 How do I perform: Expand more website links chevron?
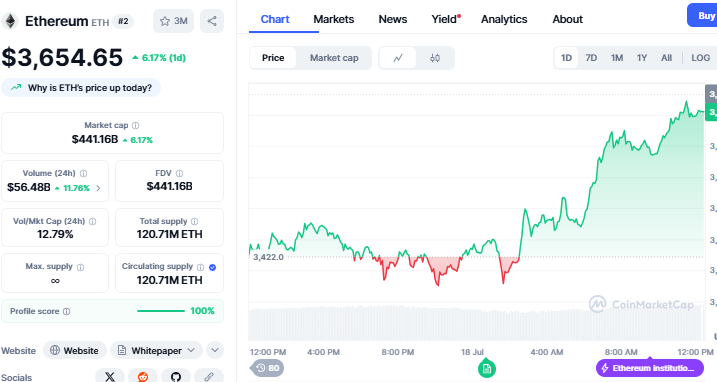pos(215,350)
